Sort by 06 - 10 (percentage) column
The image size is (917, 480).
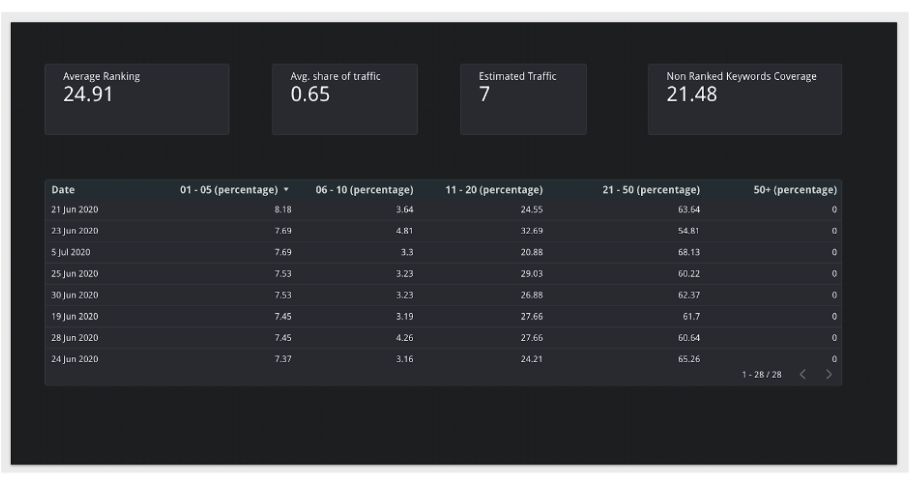[x=364, y=190]
